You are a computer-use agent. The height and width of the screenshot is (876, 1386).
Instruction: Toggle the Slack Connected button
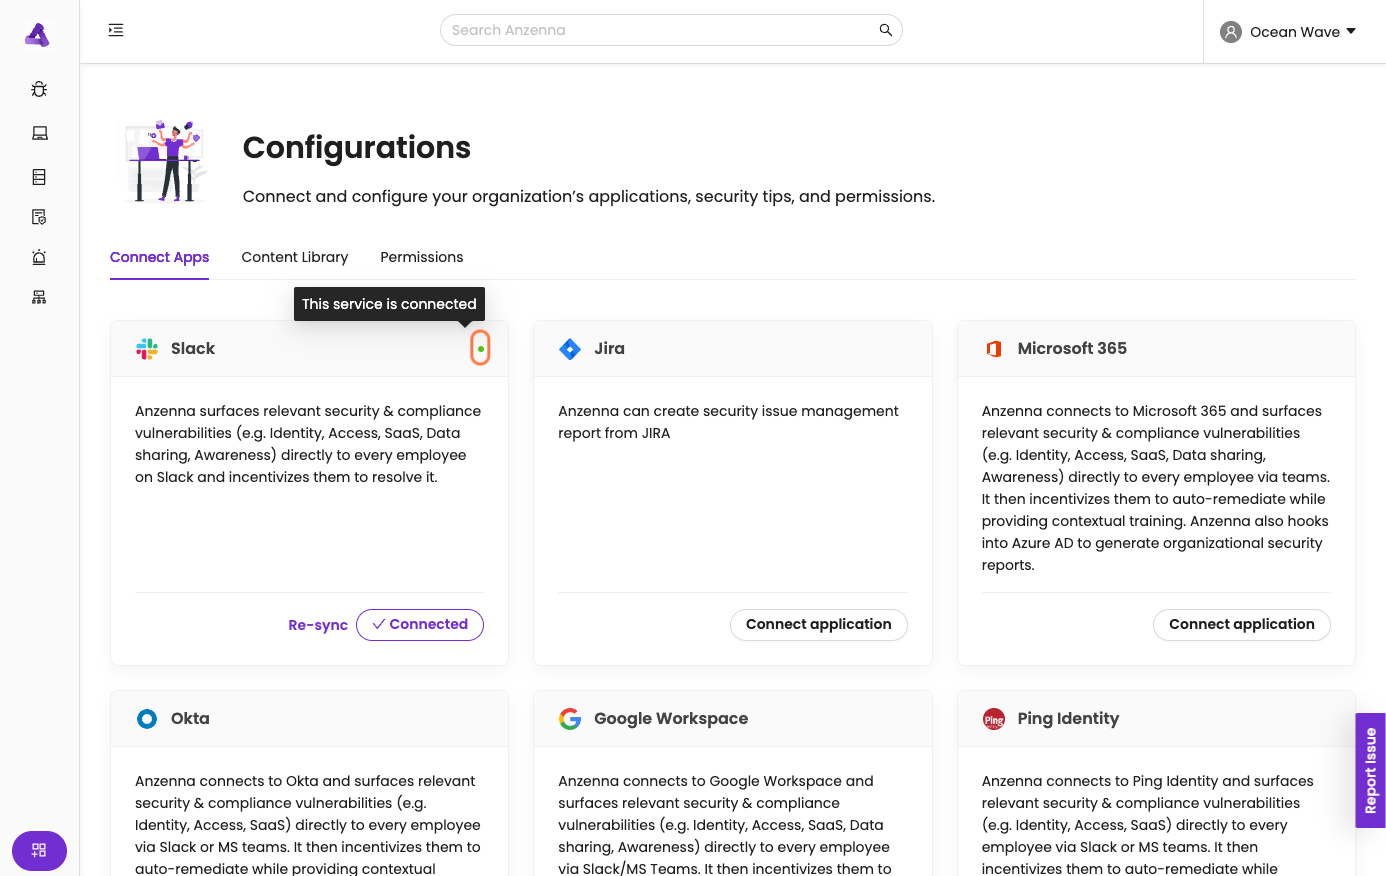click(x=420, y=625)
